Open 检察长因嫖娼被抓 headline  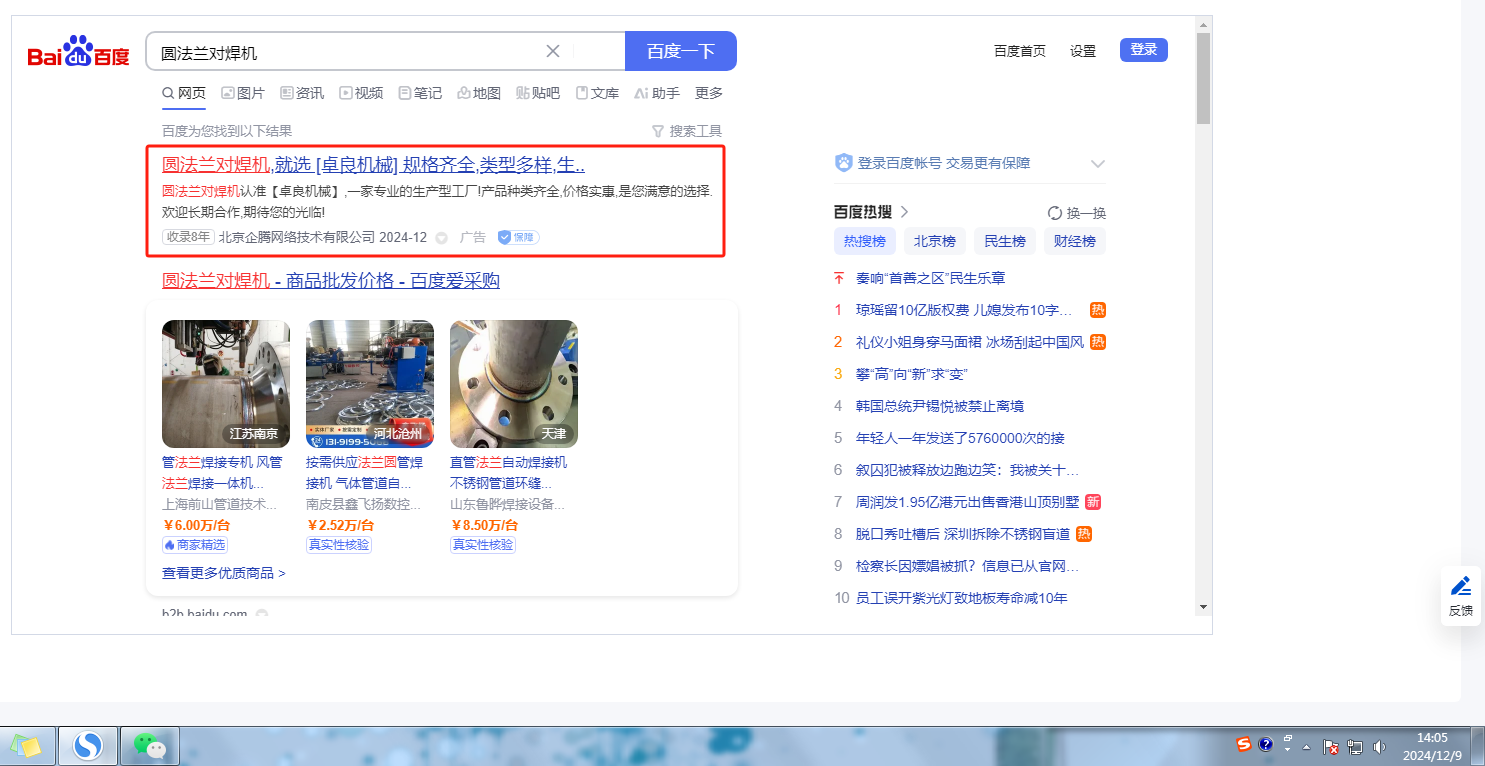point(967,566)
